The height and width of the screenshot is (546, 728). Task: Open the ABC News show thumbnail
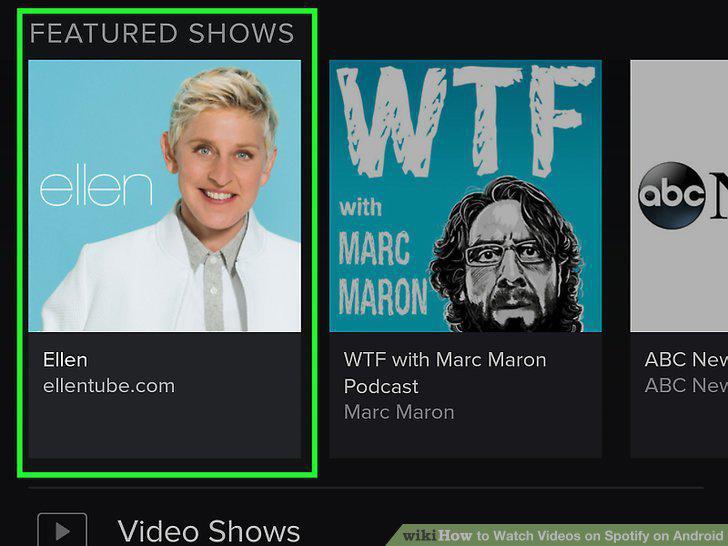point(679,195)
